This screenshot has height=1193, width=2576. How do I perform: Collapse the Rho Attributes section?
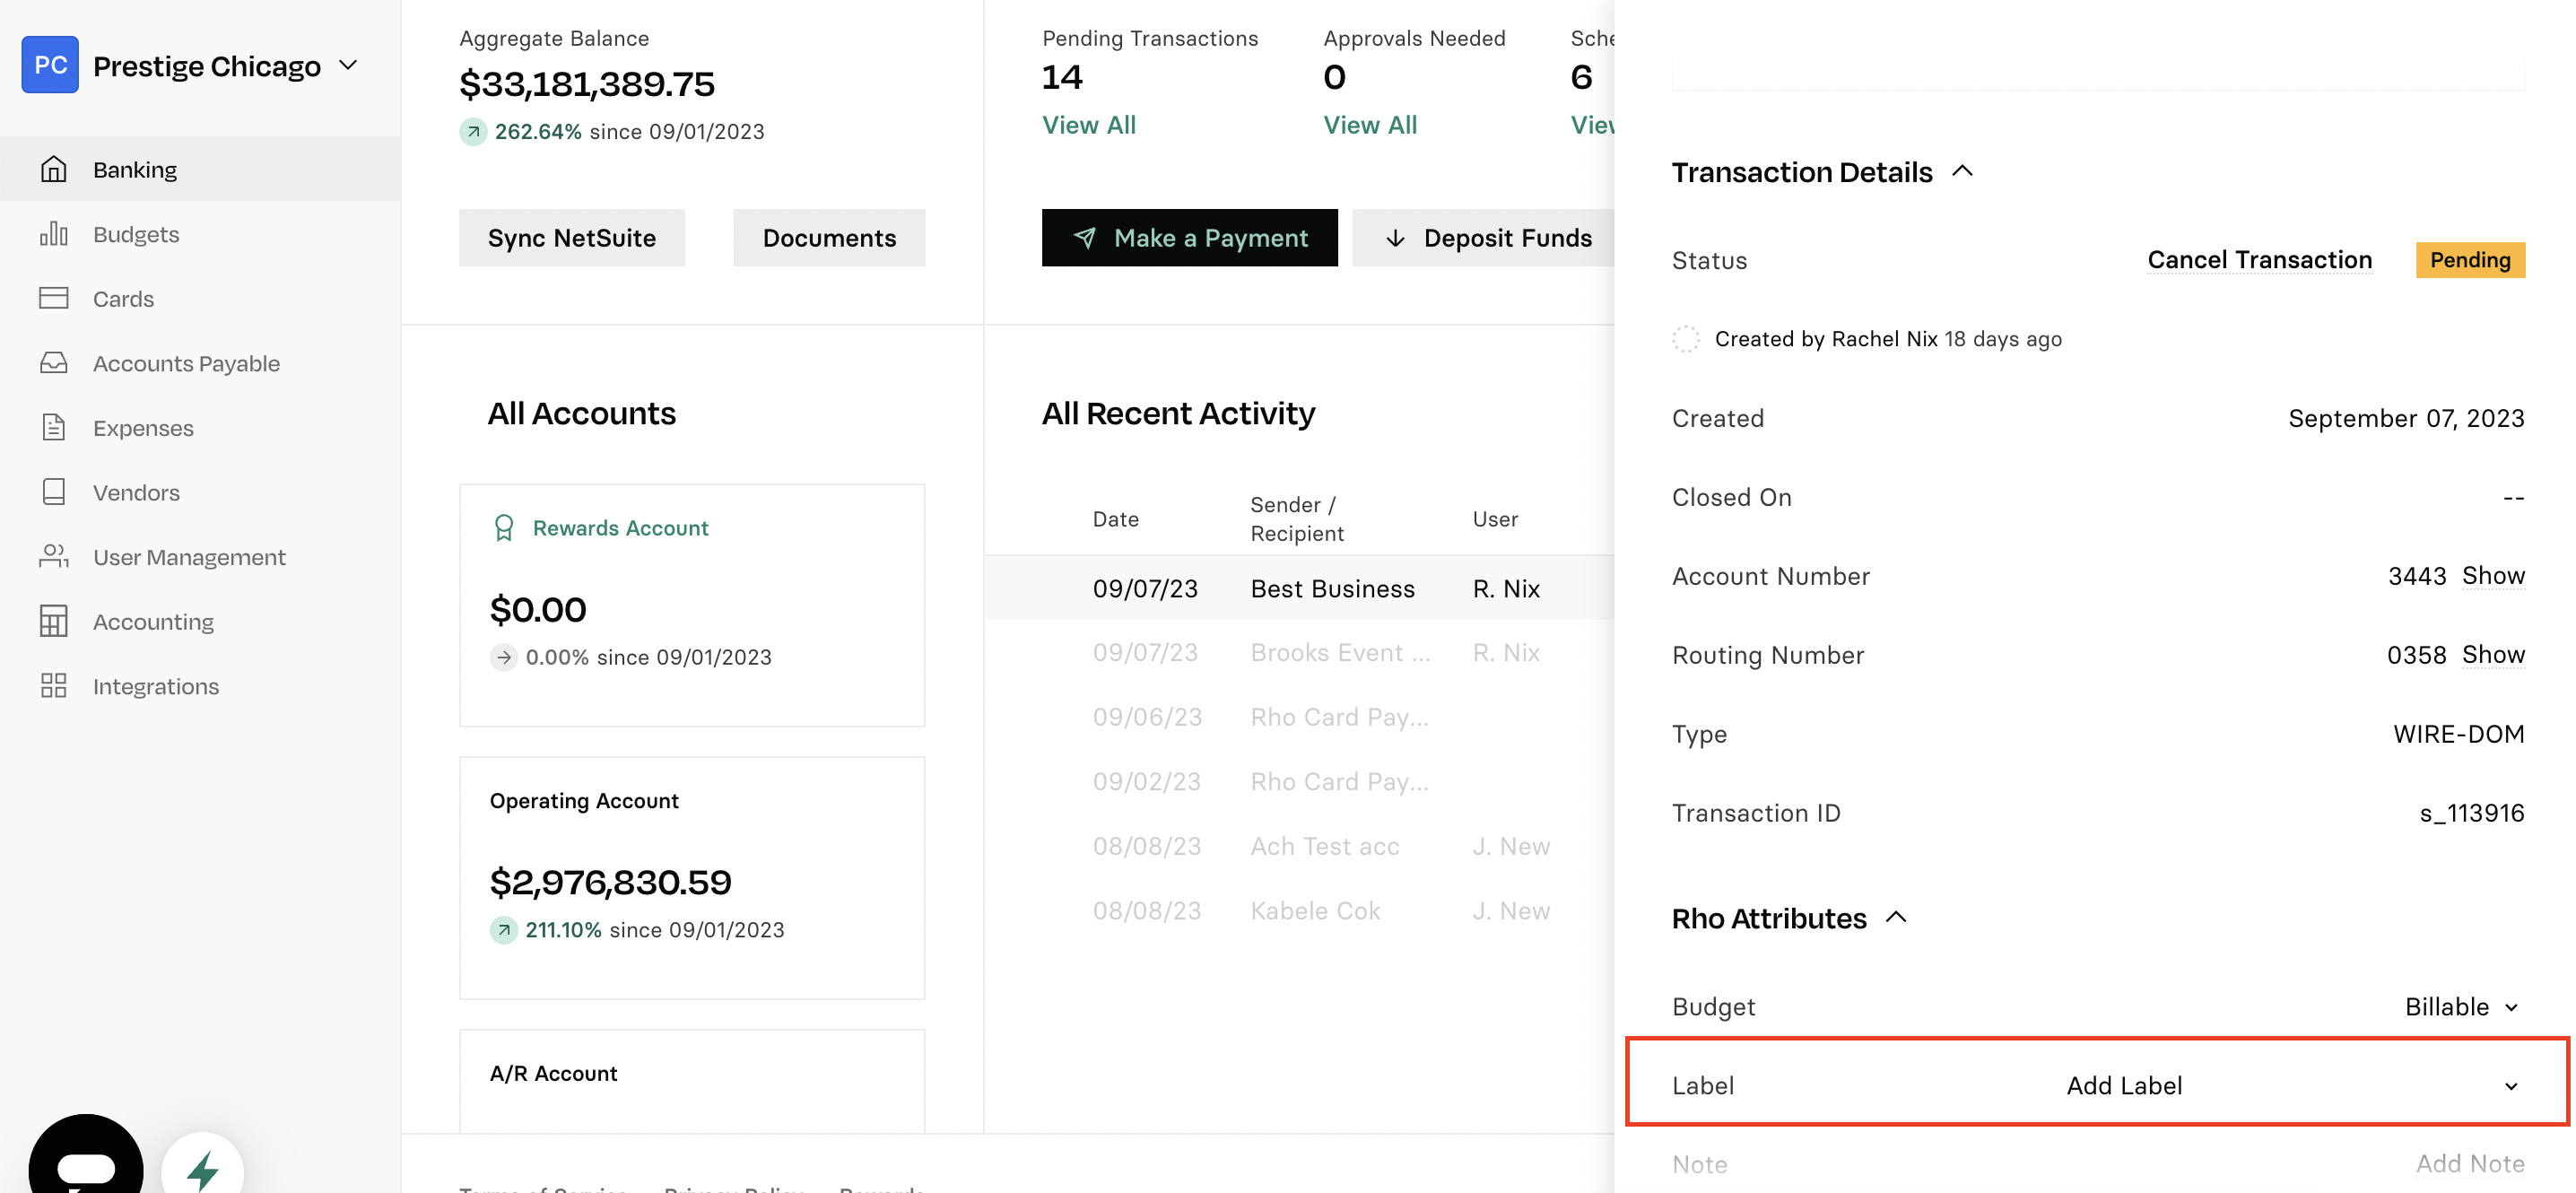point(1895,917)
